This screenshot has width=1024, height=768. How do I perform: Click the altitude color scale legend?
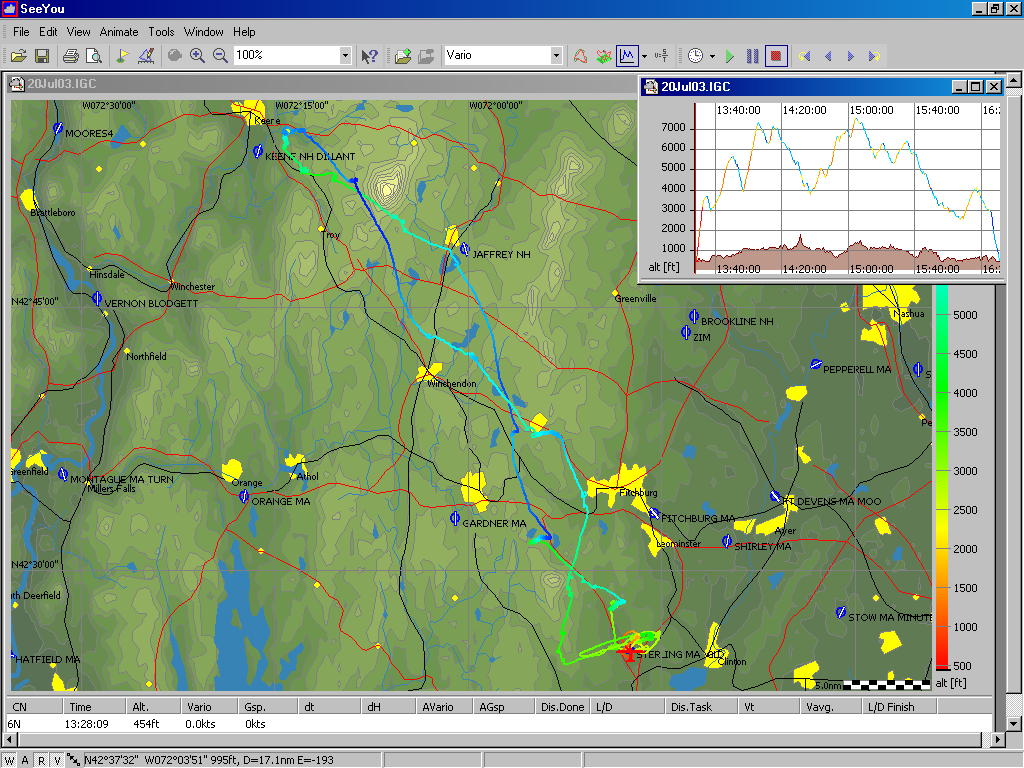(x=940, y=480)
